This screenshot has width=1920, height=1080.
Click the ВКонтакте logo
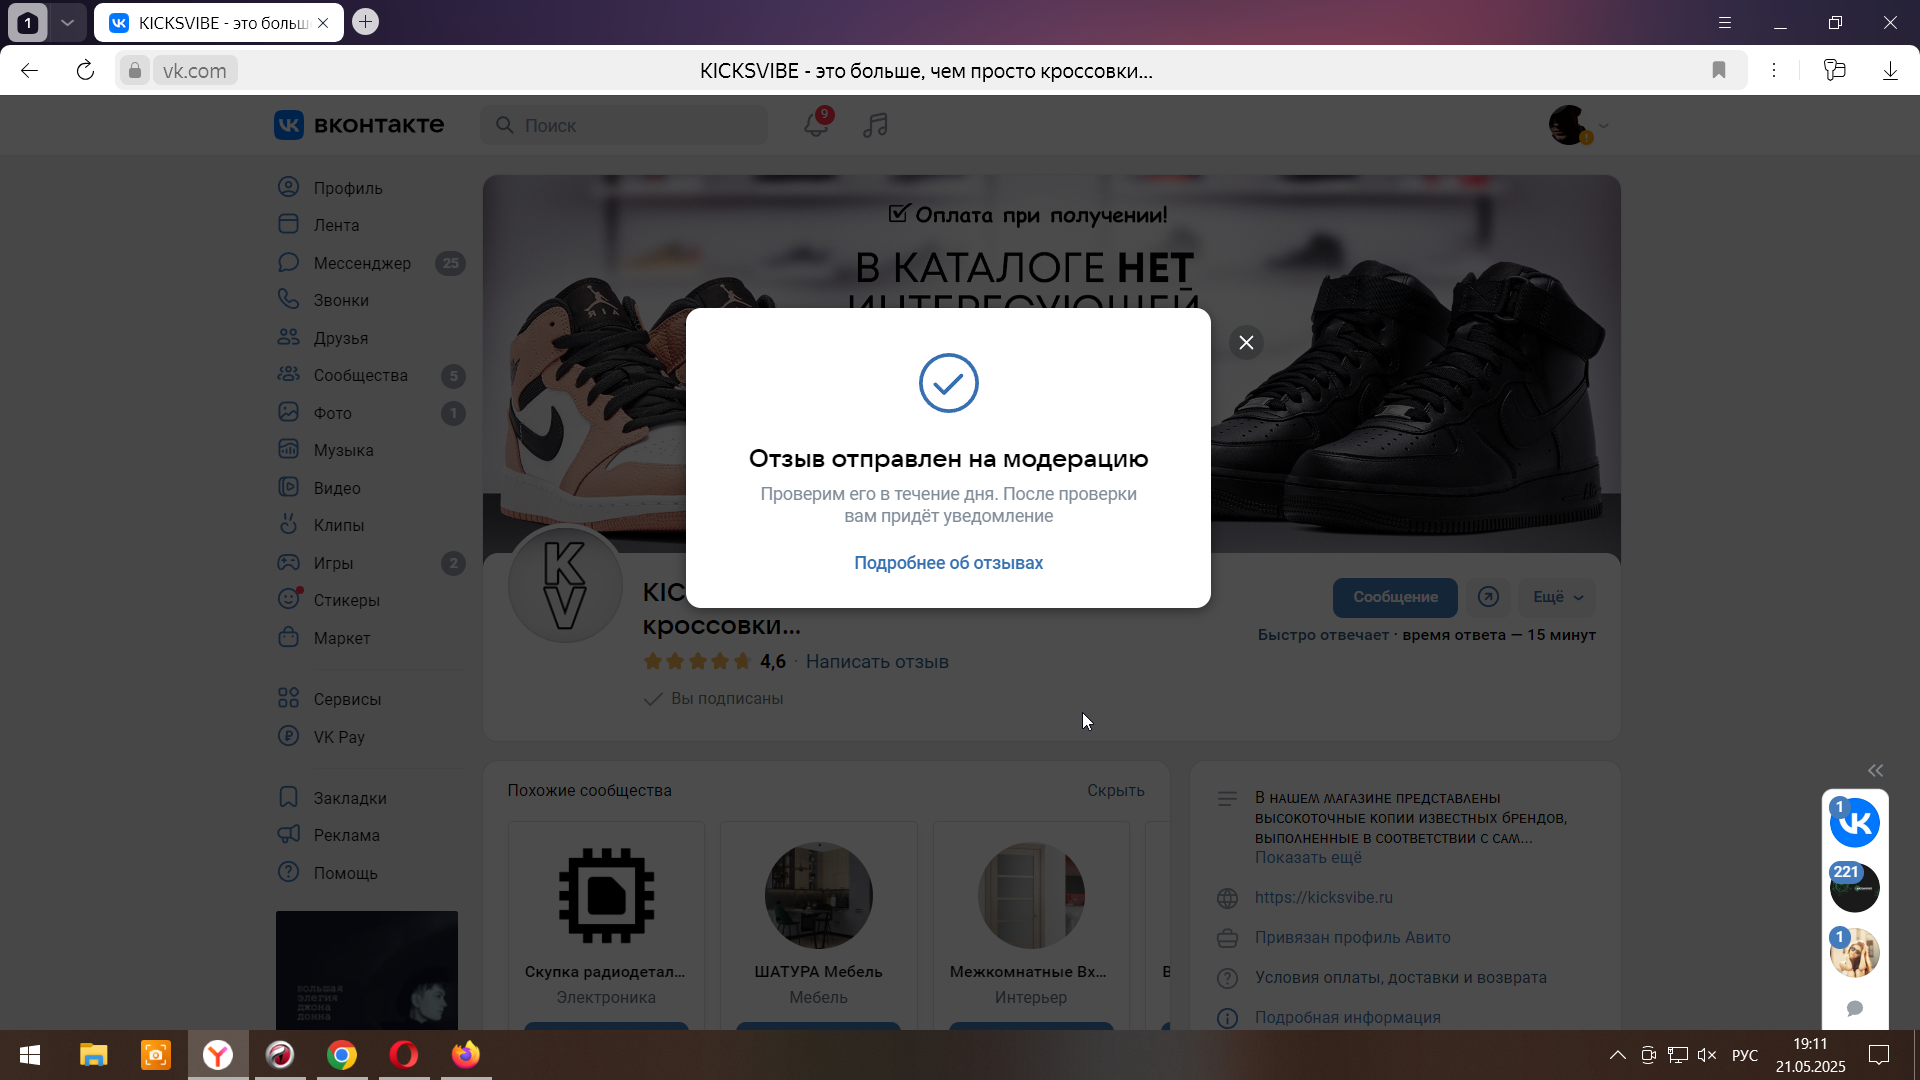pyautogui.click(x=359, y=125)
